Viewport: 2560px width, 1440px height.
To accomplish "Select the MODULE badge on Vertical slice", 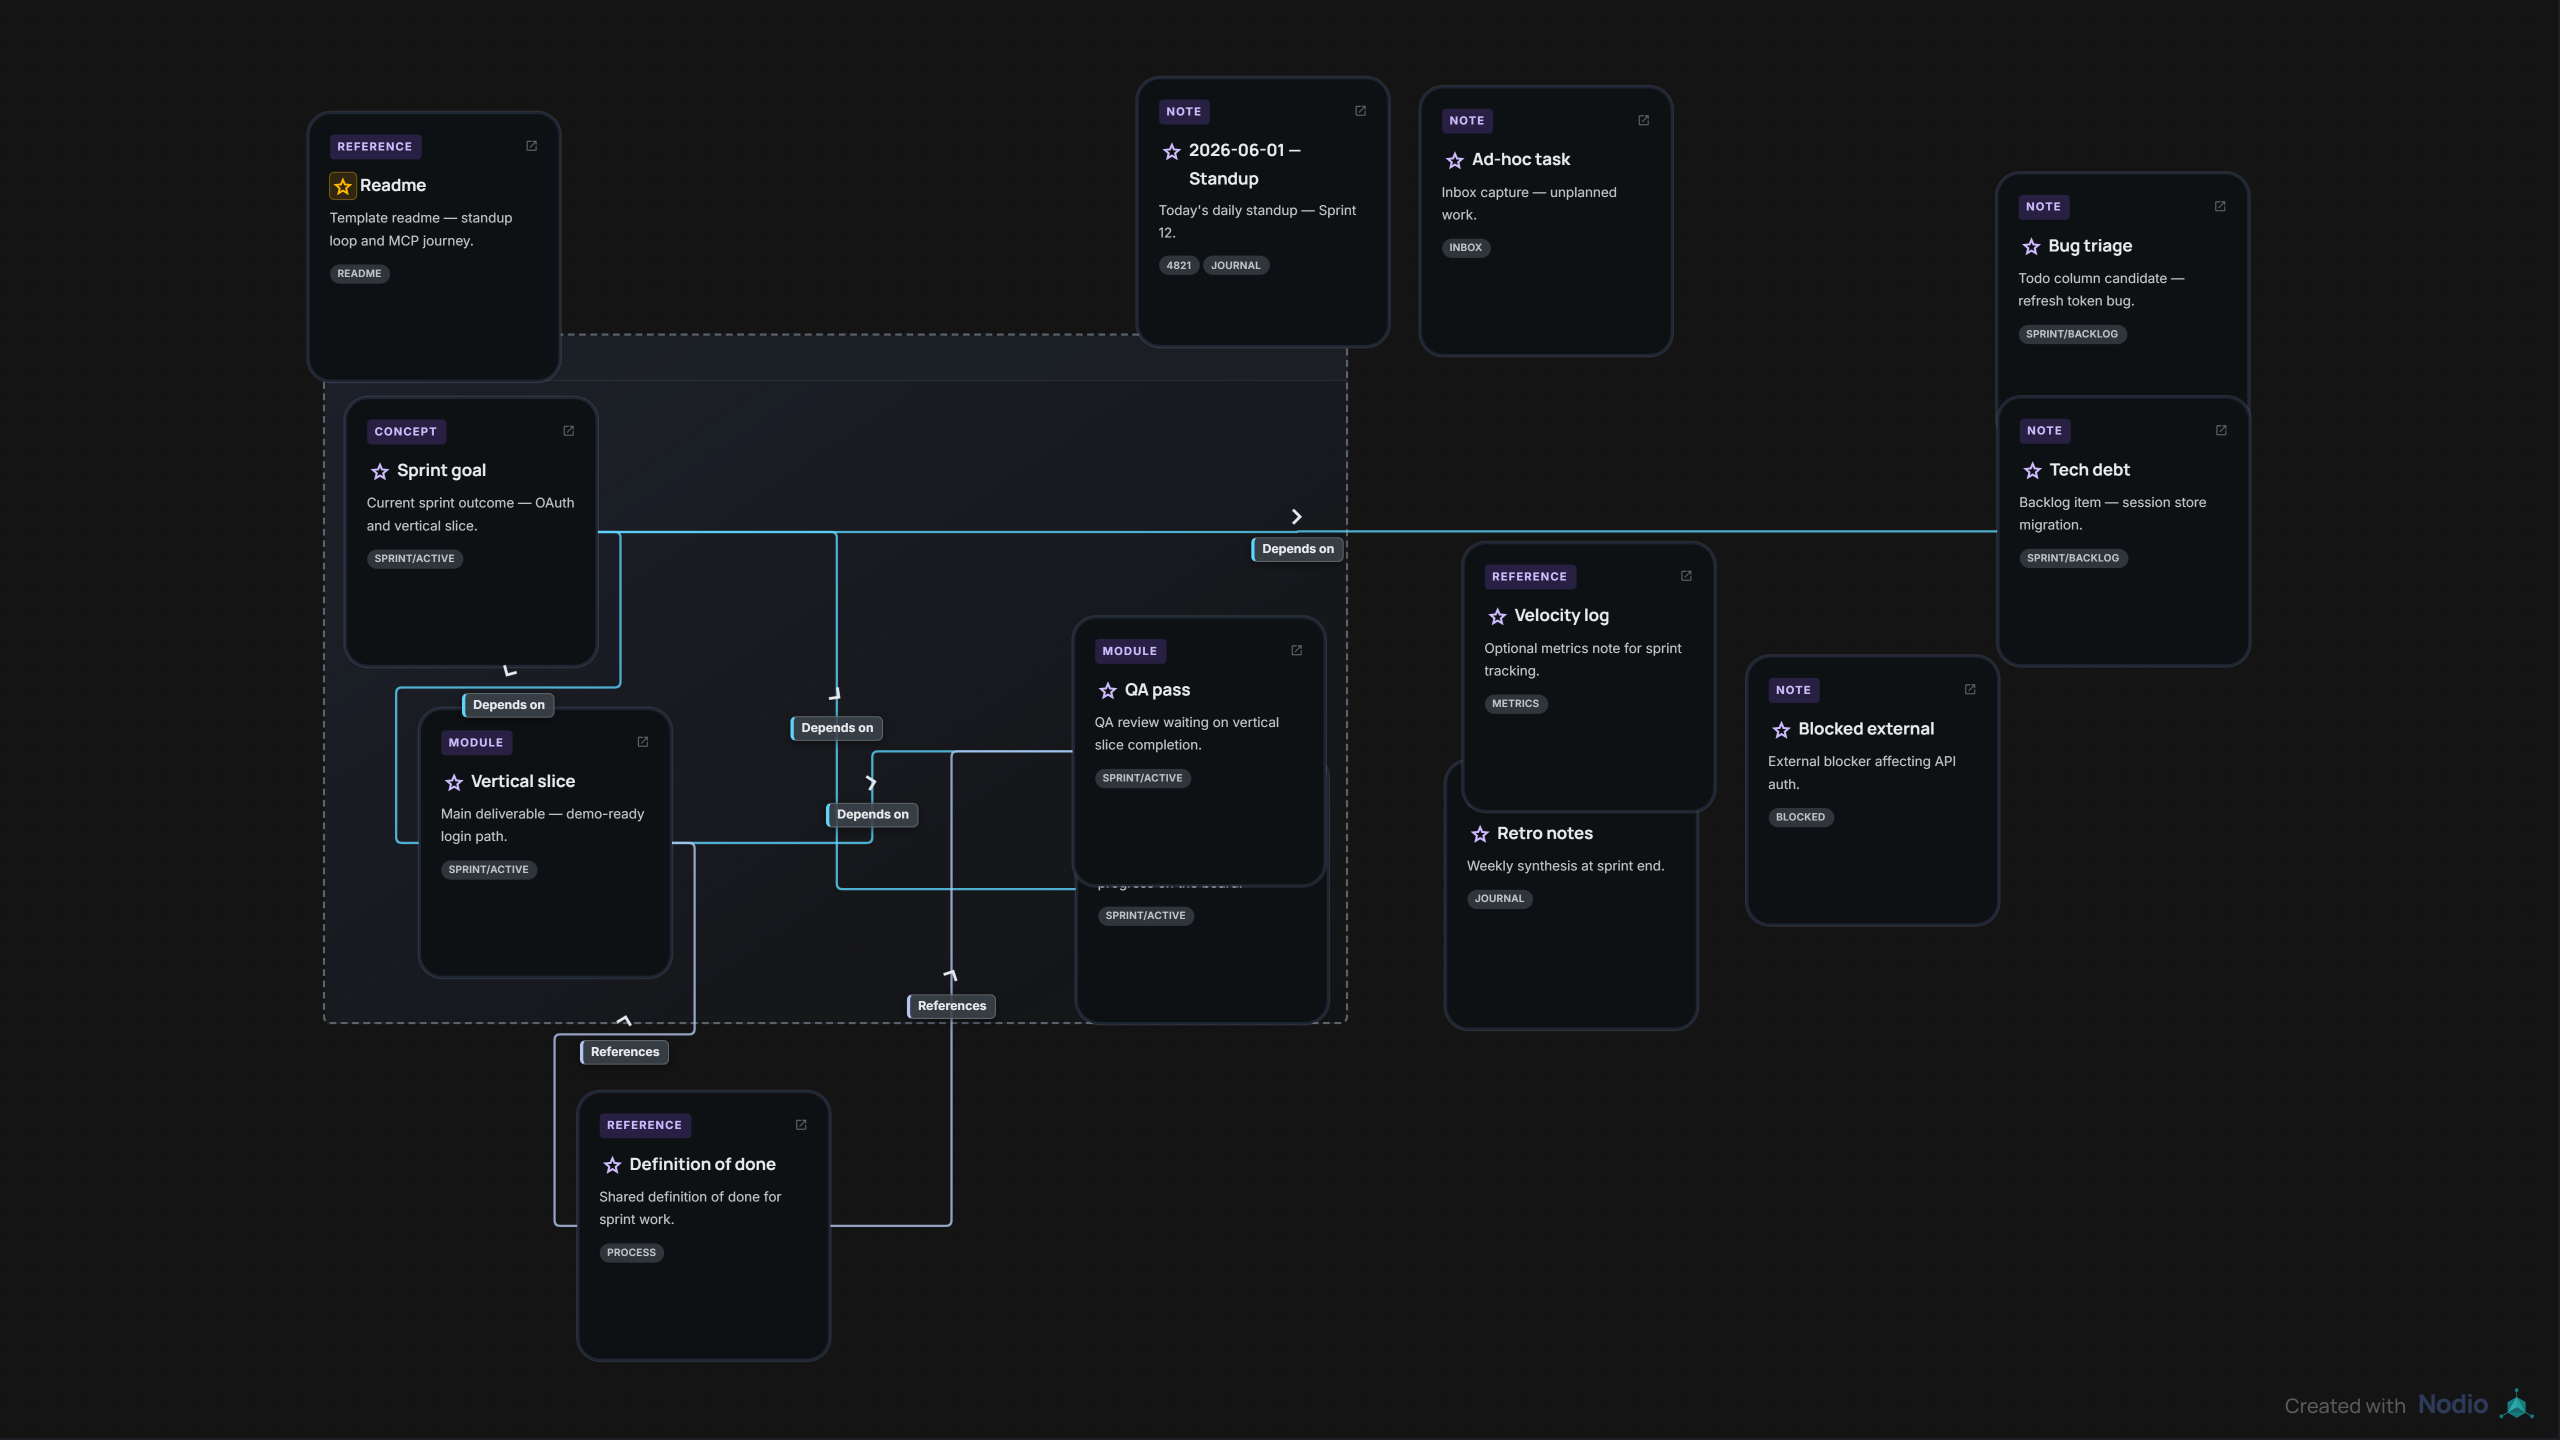I will pyautogui.click(x=476, y=743).
